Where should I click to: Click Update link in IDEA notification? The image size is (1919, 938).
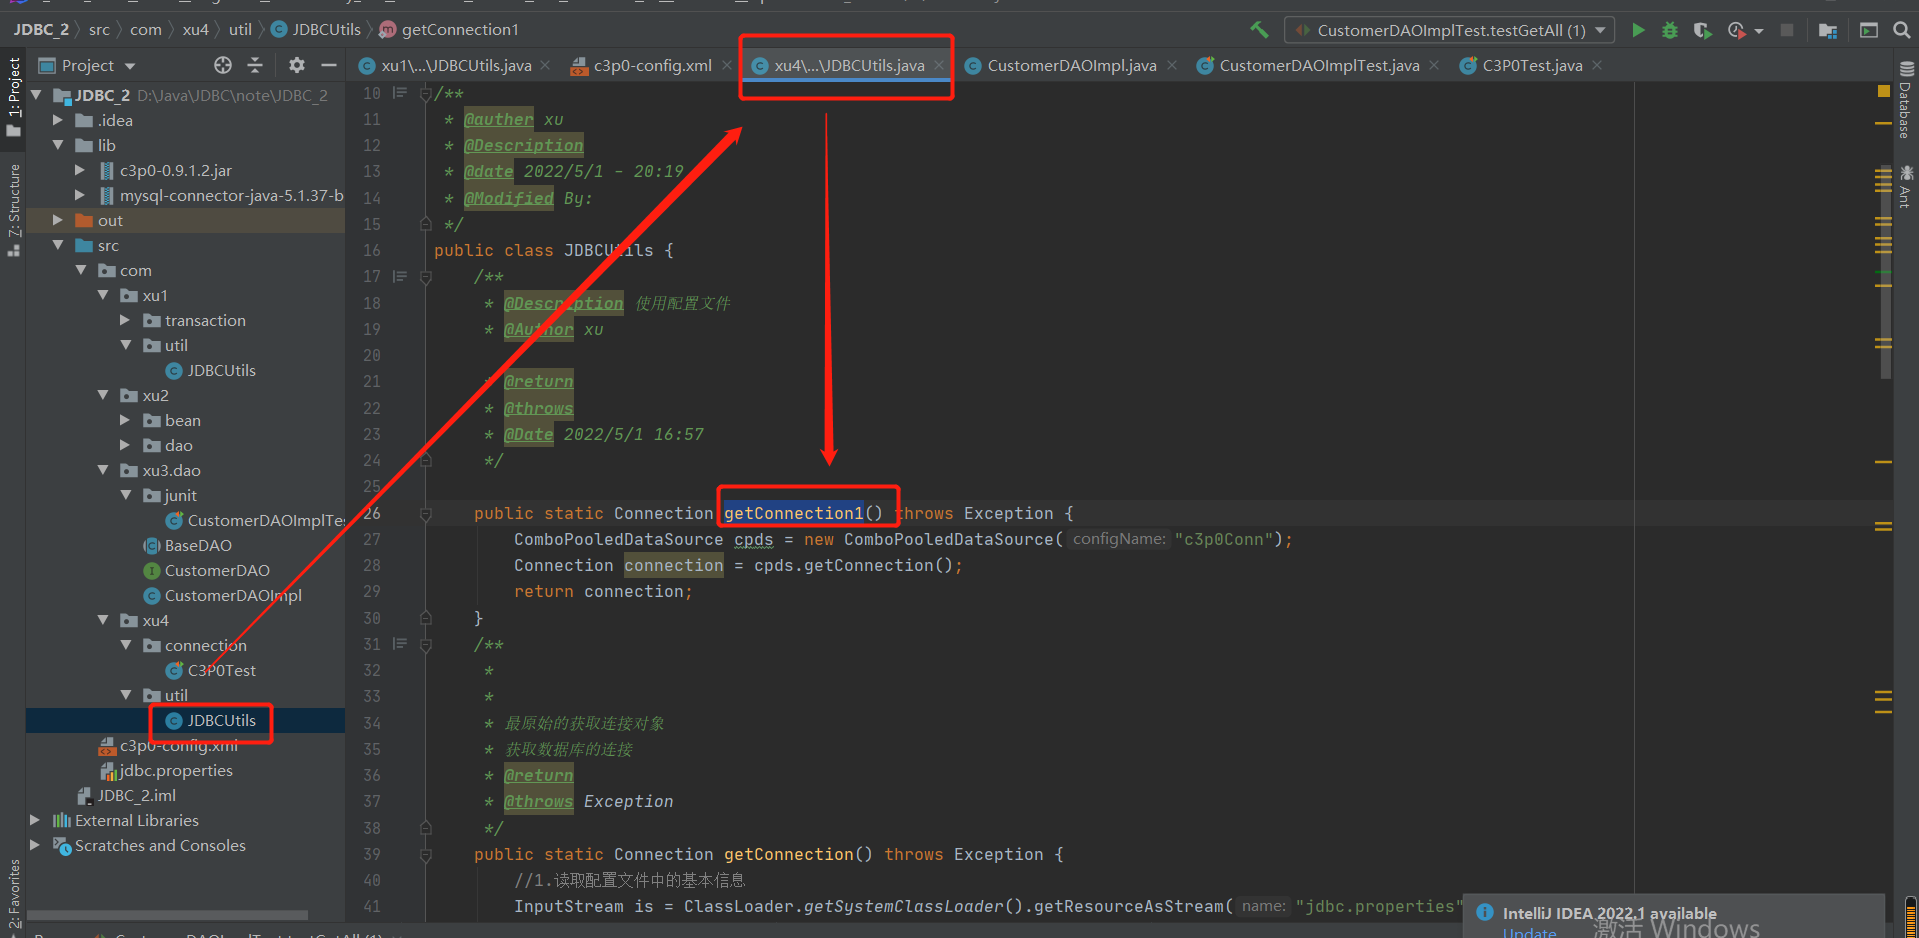[x=1529, y=931]
